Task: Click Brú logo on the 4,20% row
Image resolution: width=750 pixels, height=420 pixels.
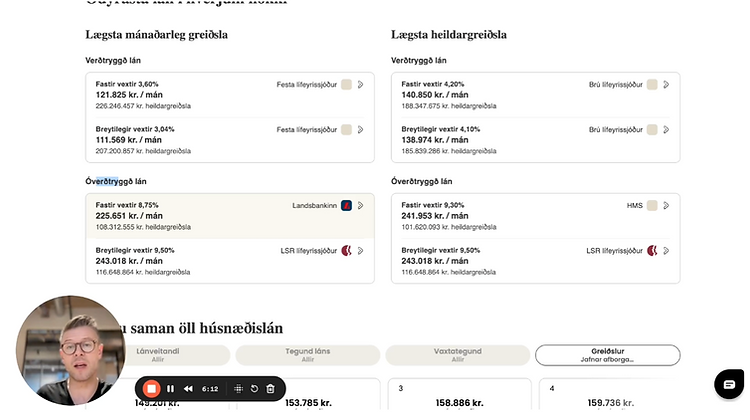Action: coord(652,85)
